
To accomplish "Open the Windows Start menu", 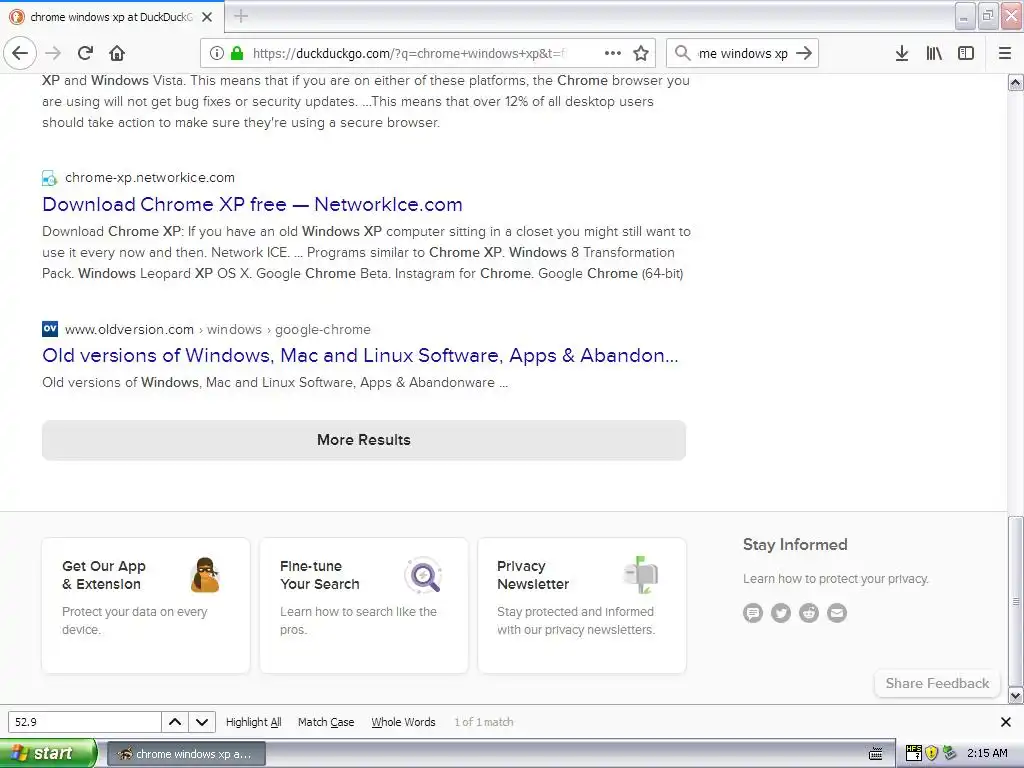I will point(48,754).
